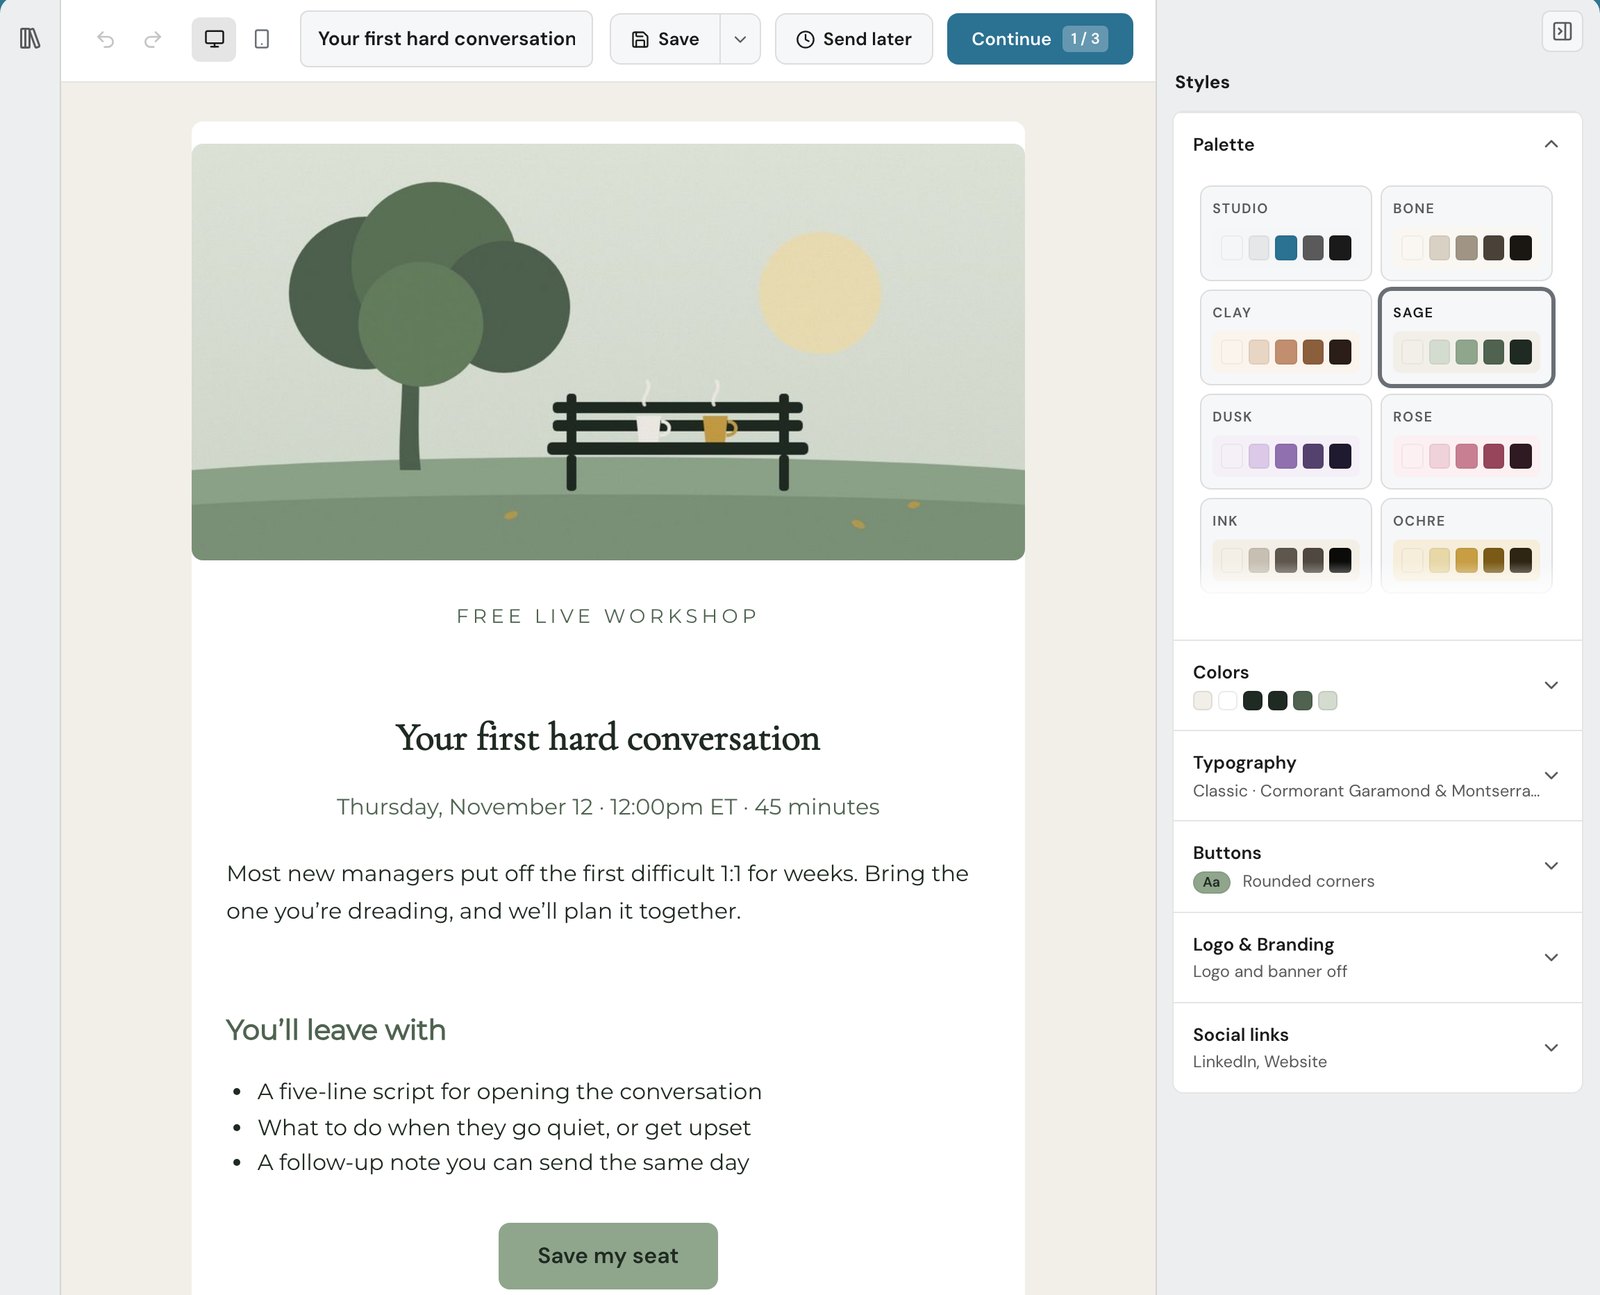Click the redo arrow icon
1600x1295 pixels.
152,39
